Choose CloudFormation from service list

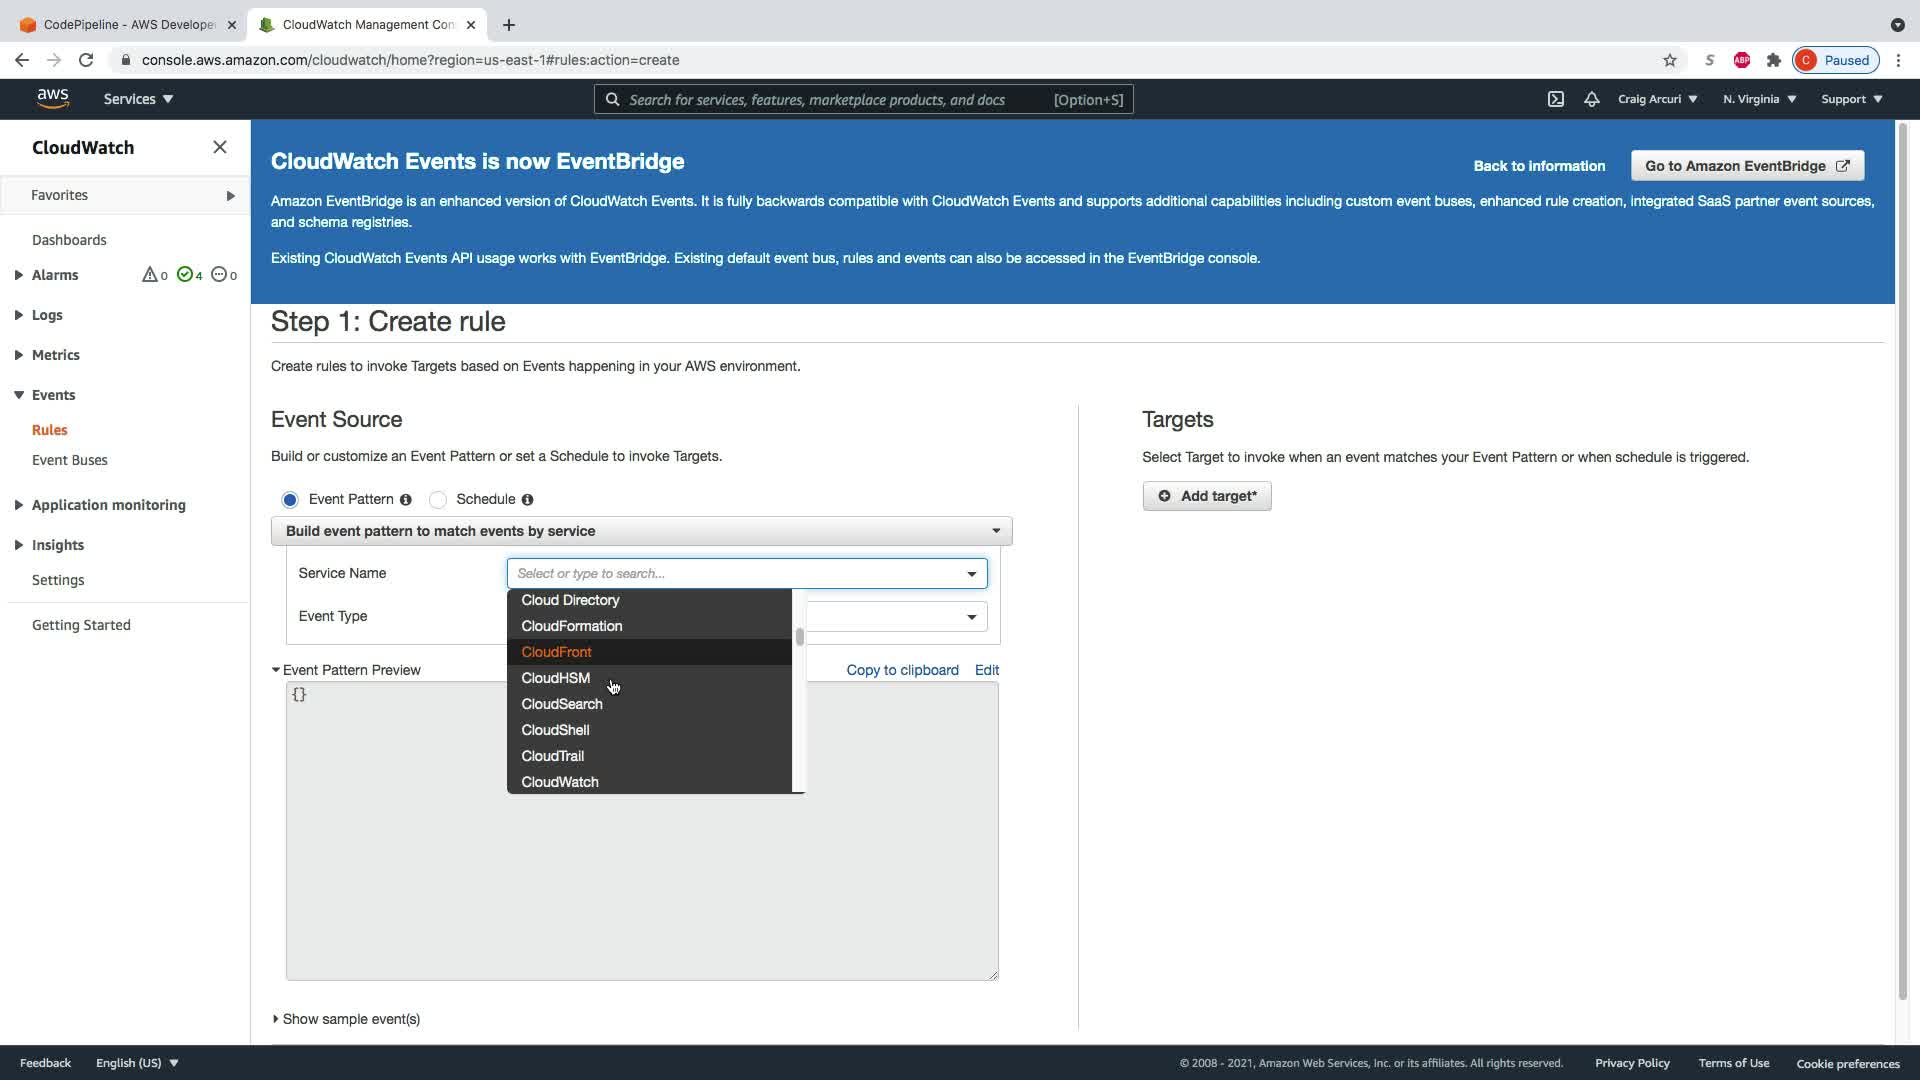tap(572, 626)
